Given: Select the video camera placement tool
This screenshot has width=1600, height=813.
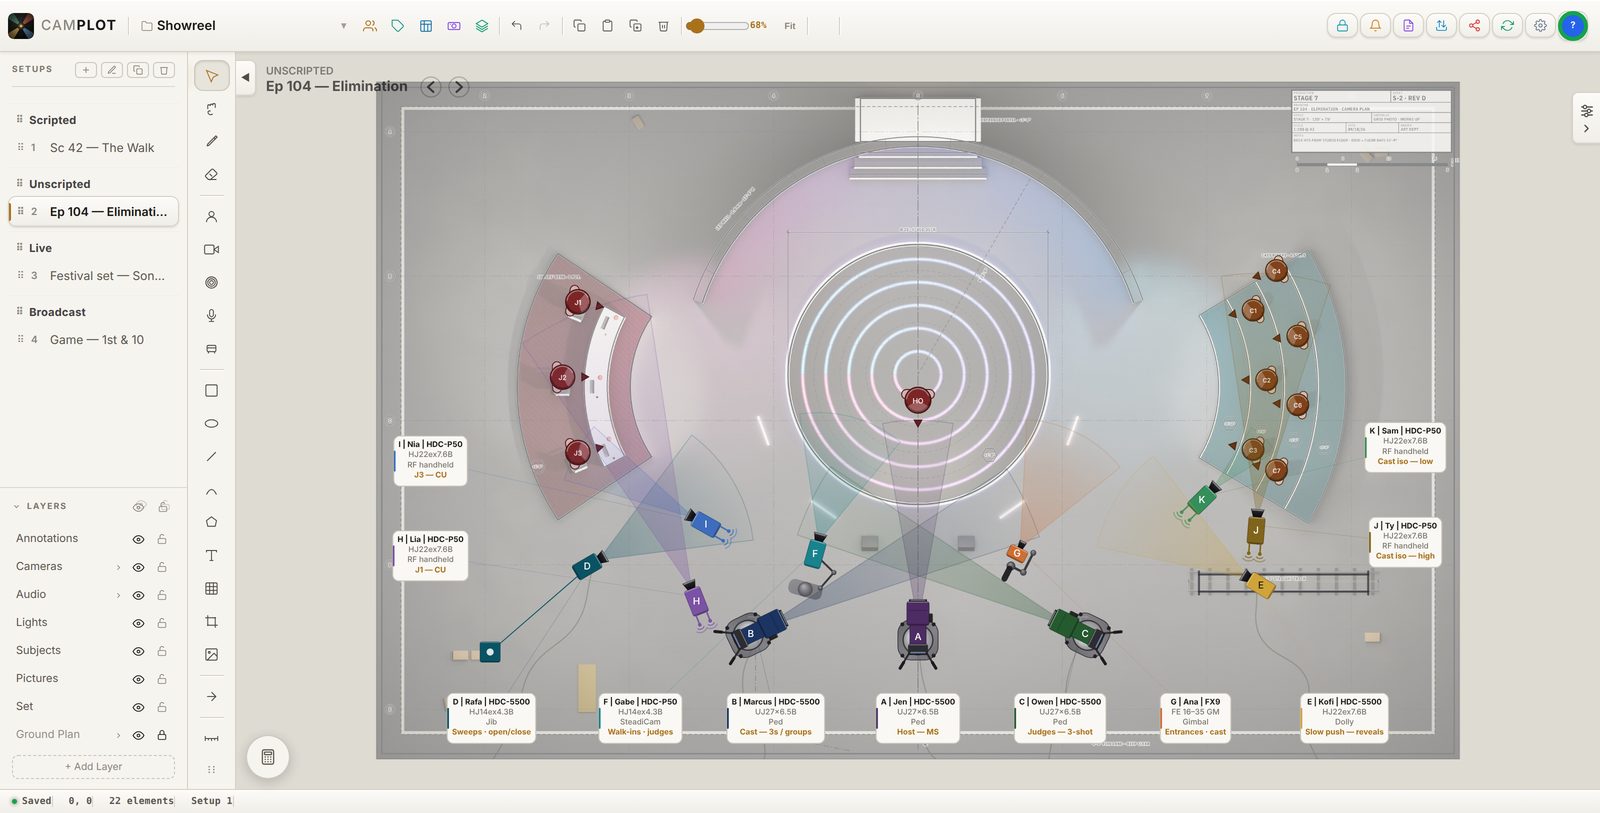Looking at the screenshot, I should click(x=211, y=250).
